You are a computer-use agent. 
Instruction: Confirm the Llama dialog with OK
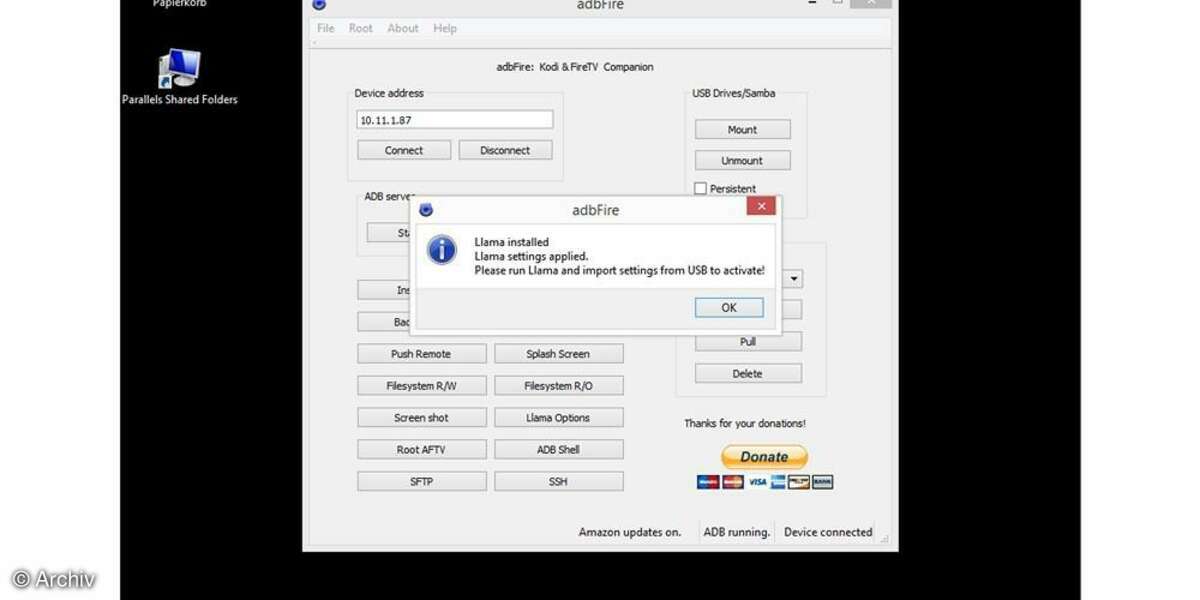coord(729,308)
